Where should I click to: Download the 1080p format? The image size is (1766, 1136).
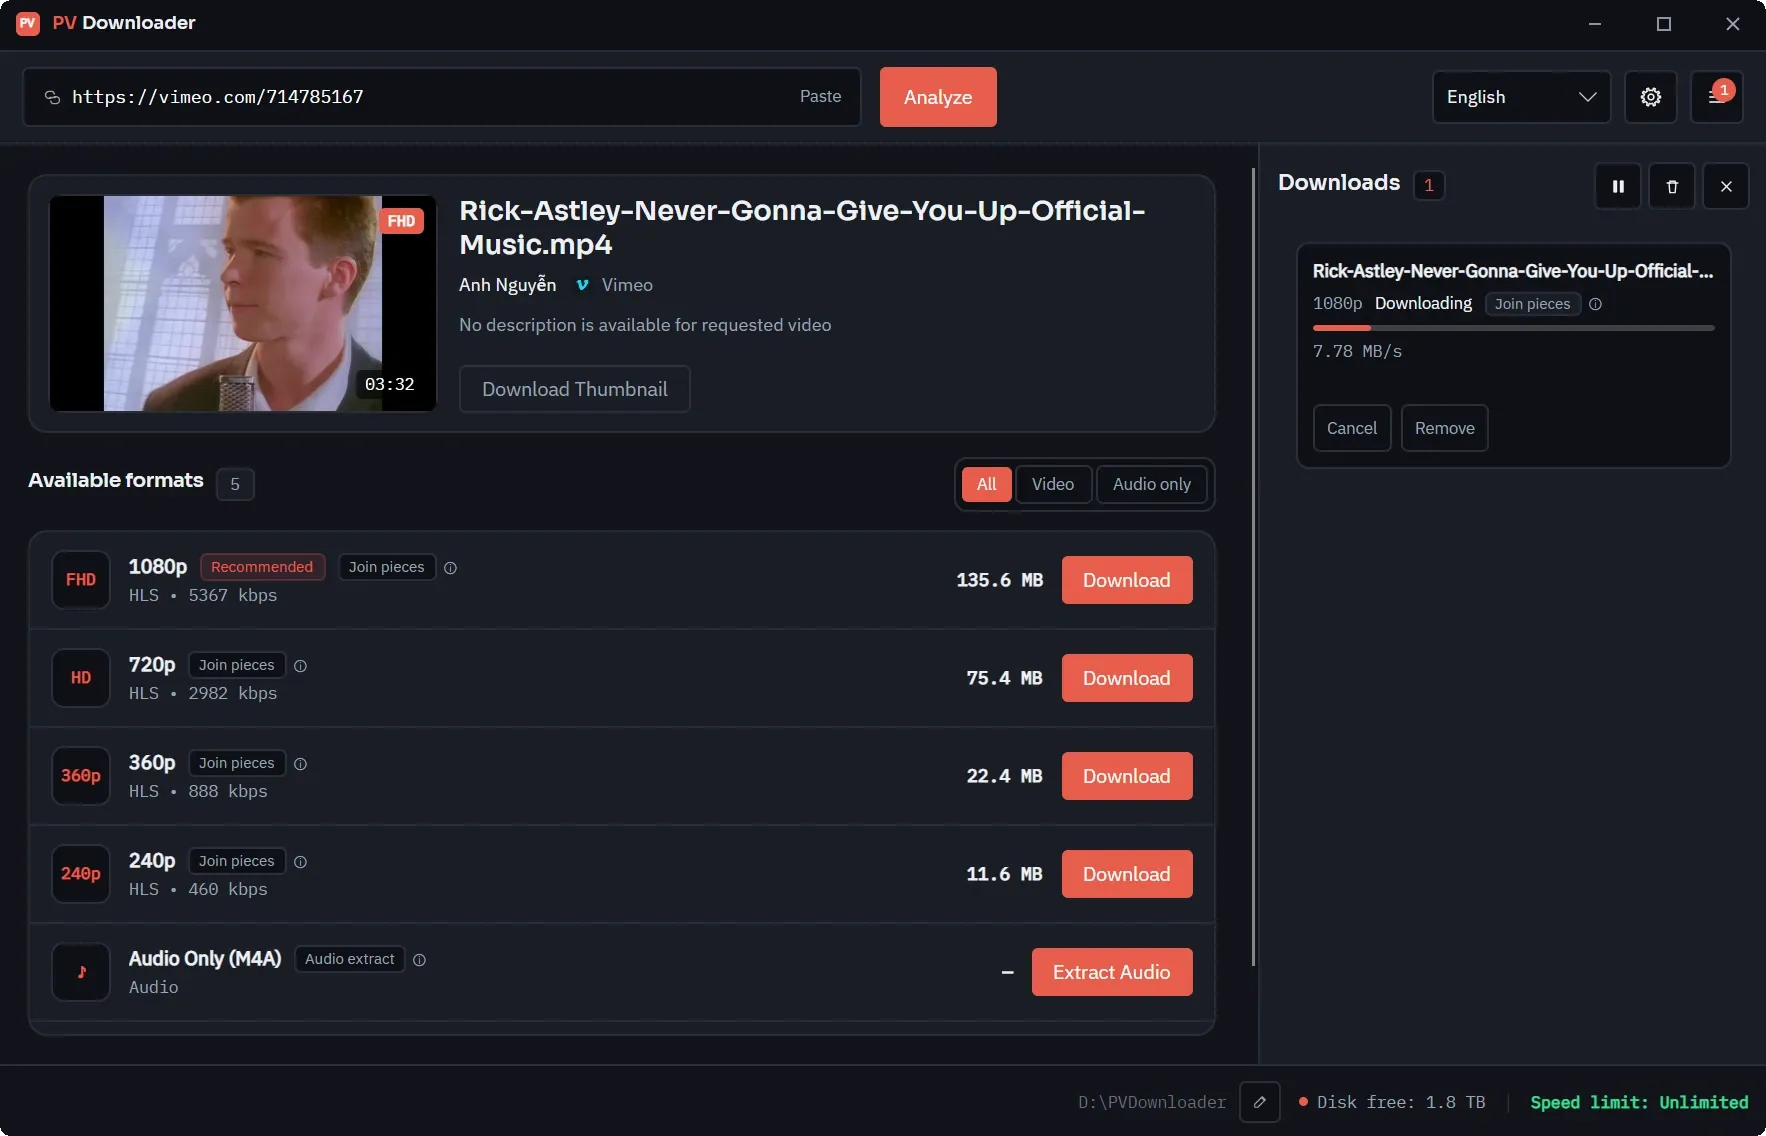click(x=1127, y=580)
